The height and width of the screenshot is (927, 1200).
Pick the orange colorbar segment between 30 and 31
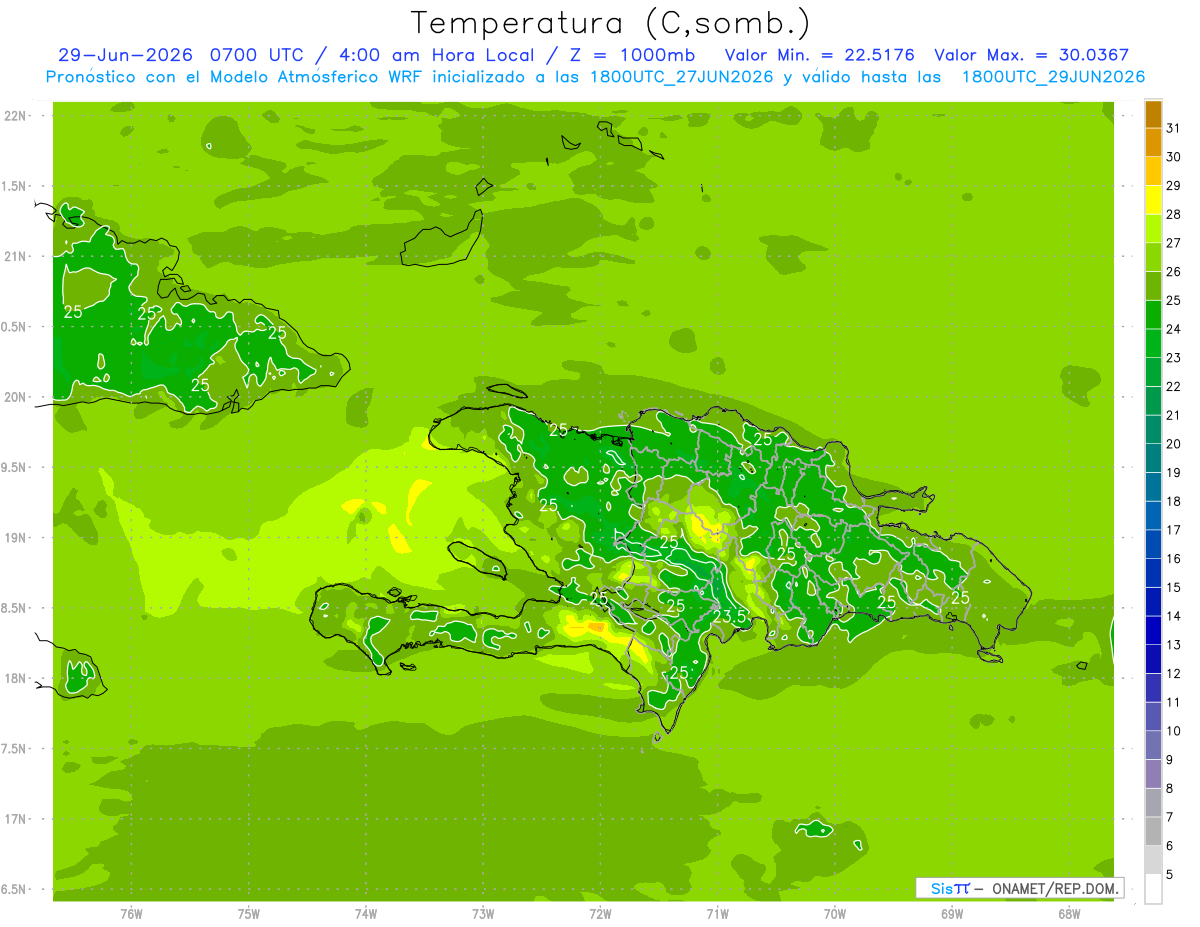pos(1153,142)
